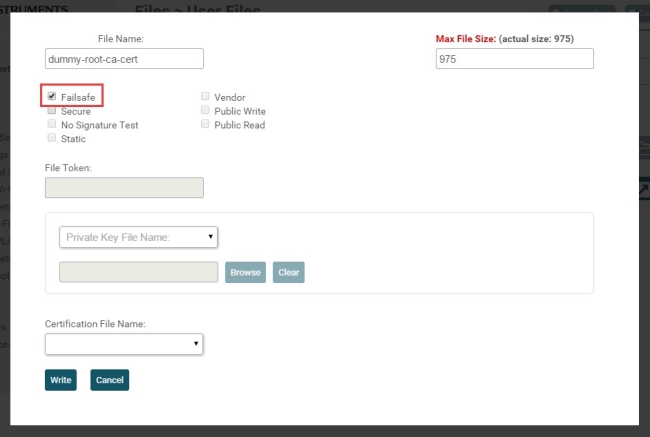This screenshot has width=650, height=437.
Task: Select the Public Read checkbox
Action: point(205,125)
